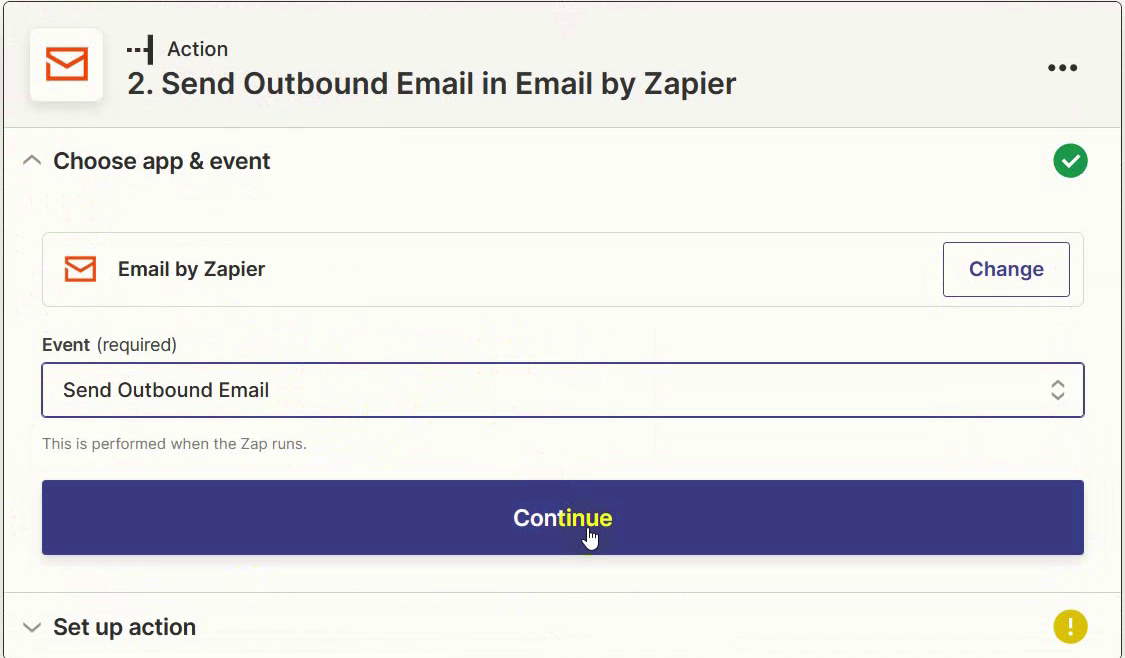The height and width of the screenshot is (658, 1125).
Task: Click the Action label above the step title
Action: (197, 49)
